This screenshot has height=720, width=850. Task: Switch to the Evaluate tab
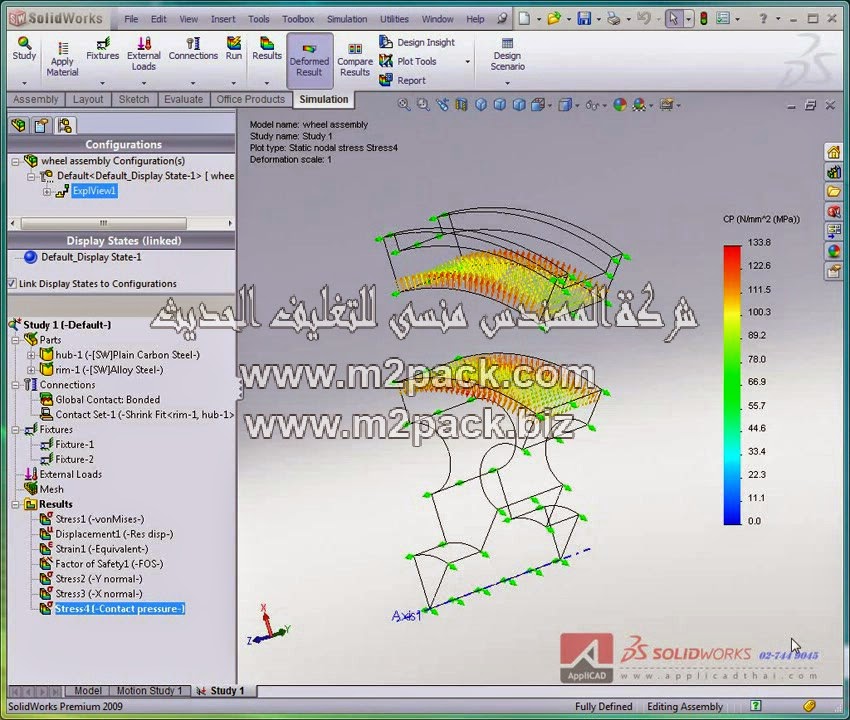(183, 99)
